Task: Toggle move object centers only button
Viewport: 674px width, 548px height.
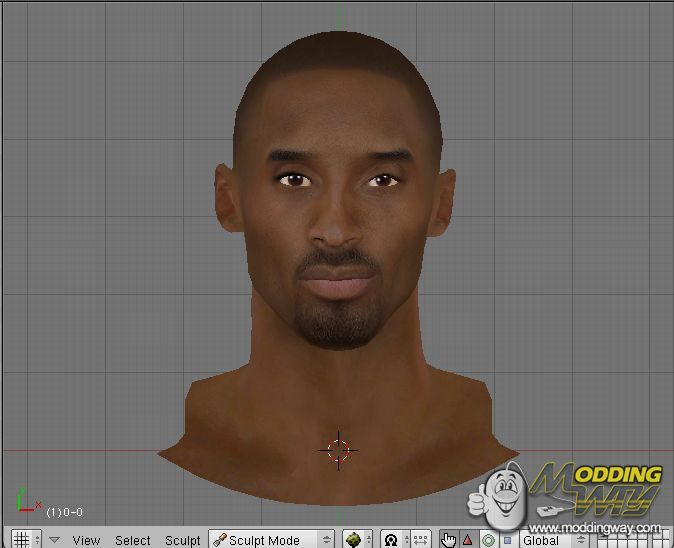Action: coord(417,540)
